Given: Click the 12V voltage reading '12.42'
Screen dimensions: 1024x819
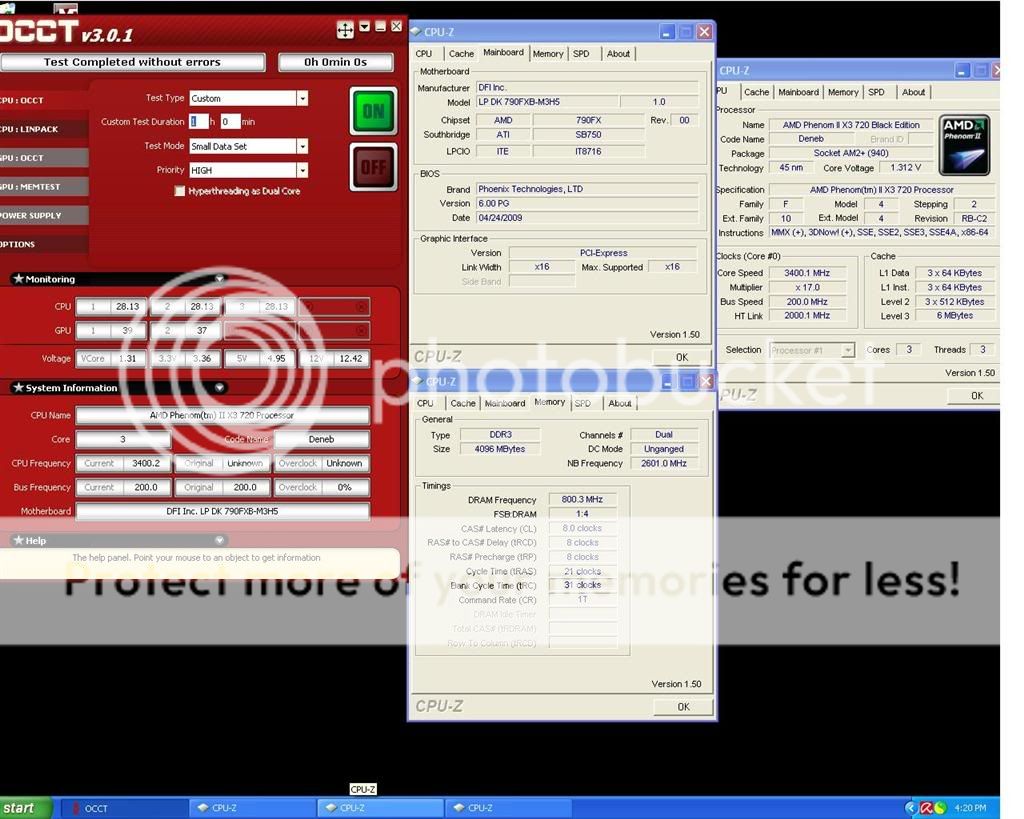Looking at the screenshot, I should [x=351, y=358].
